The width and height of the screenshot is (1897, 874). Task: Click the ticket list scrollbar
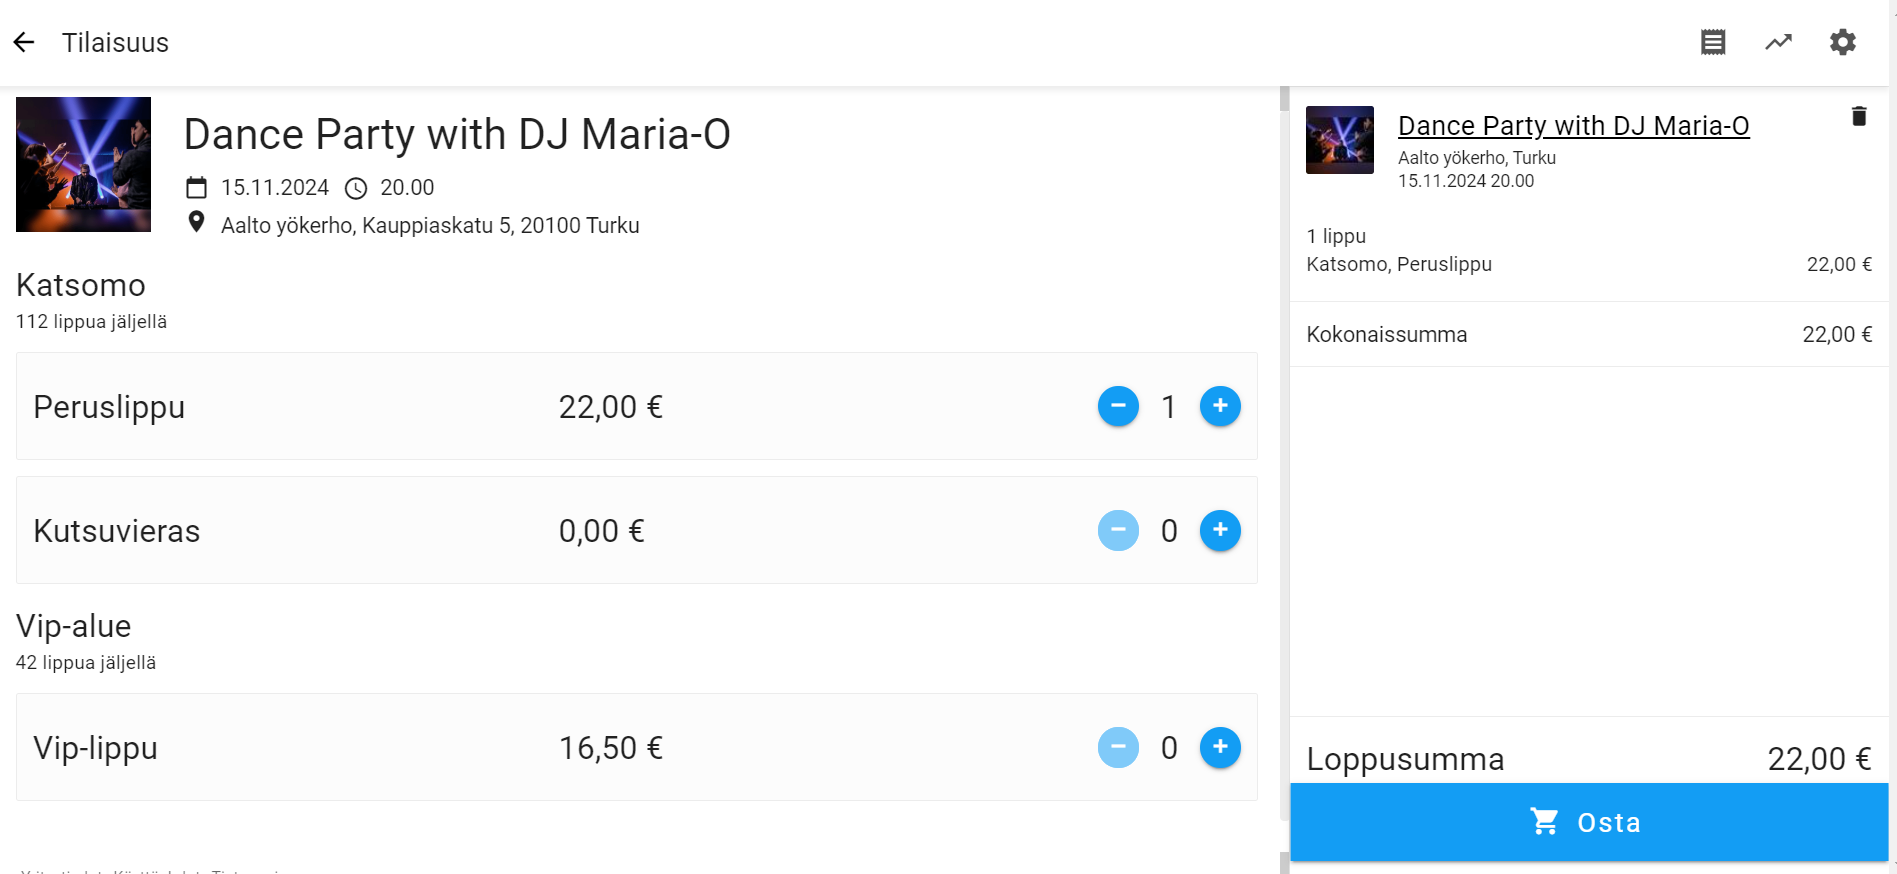[x=1285, y=480]
